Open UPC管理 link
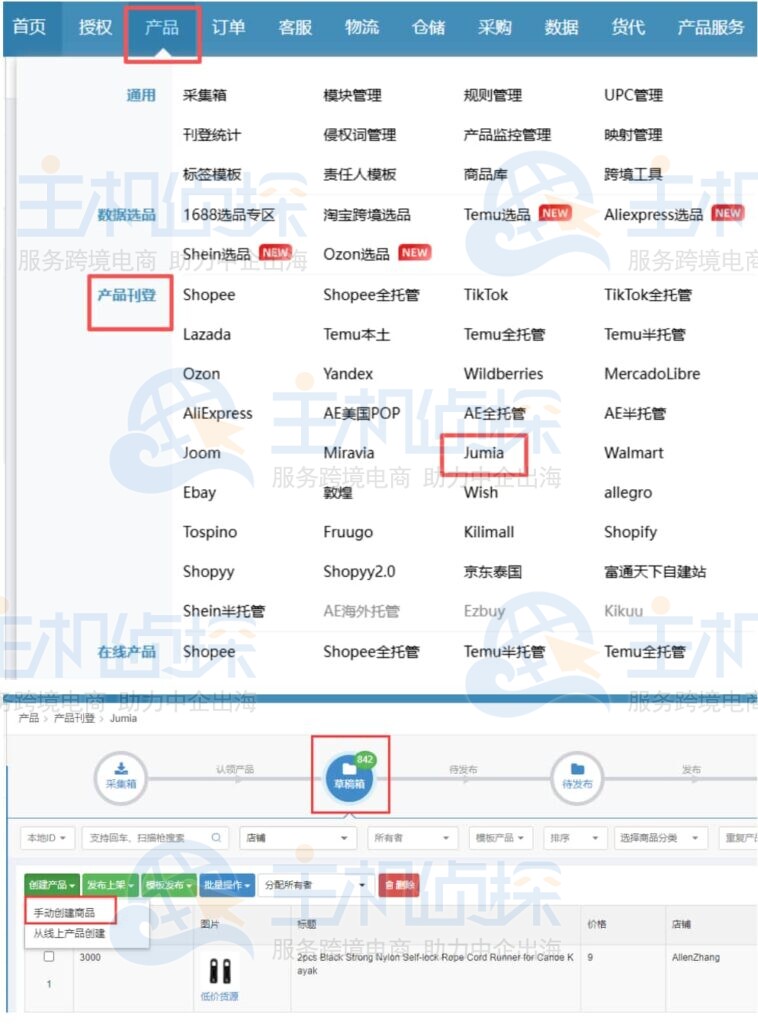The width and height of the screenshot is (758, 1024). coord(633,95)
